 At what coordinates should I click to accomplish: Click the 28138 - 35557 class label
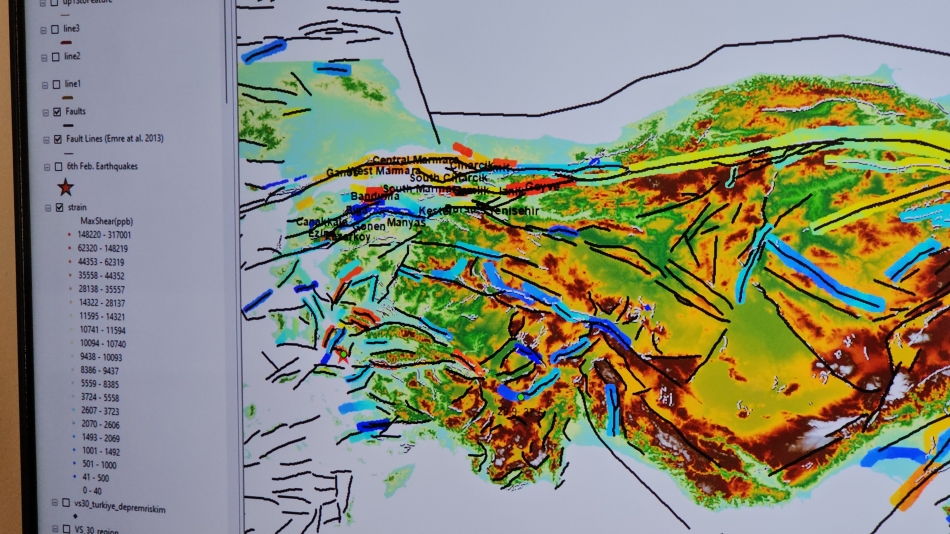pyautogui.click(x=102, y=289)
